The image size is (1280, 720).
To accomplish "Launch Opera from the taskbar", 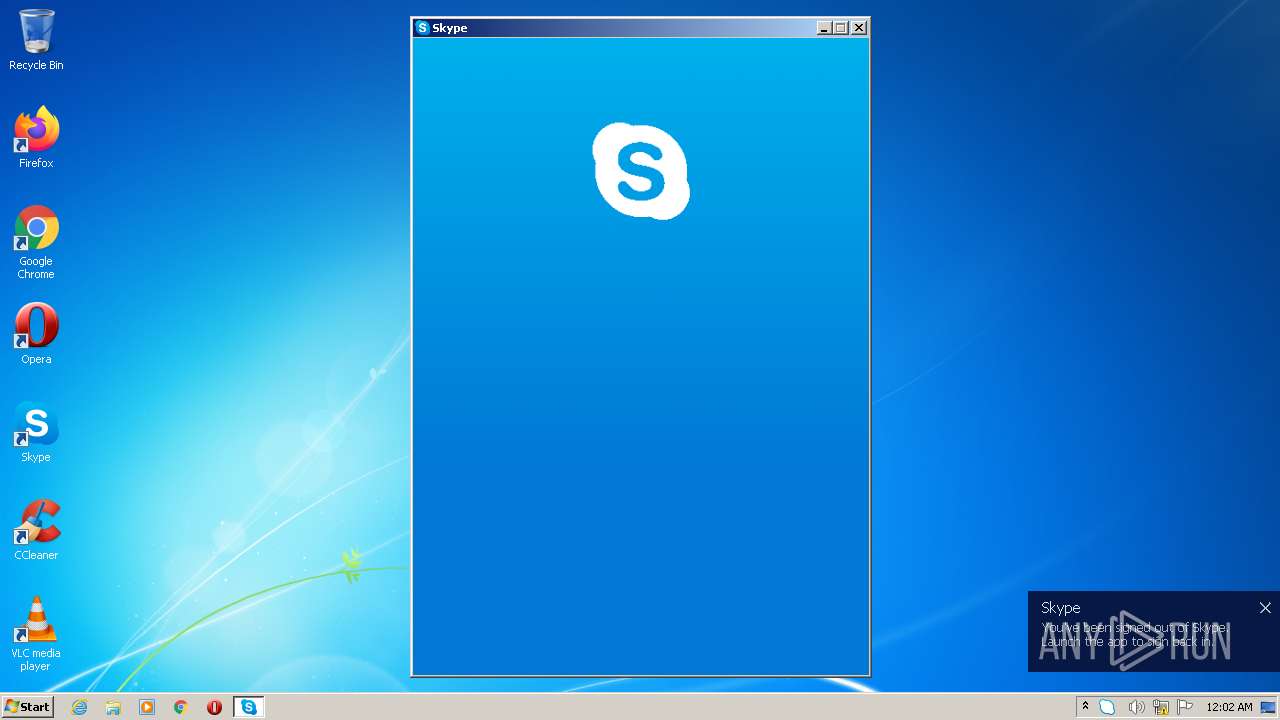I will point(214,707).
